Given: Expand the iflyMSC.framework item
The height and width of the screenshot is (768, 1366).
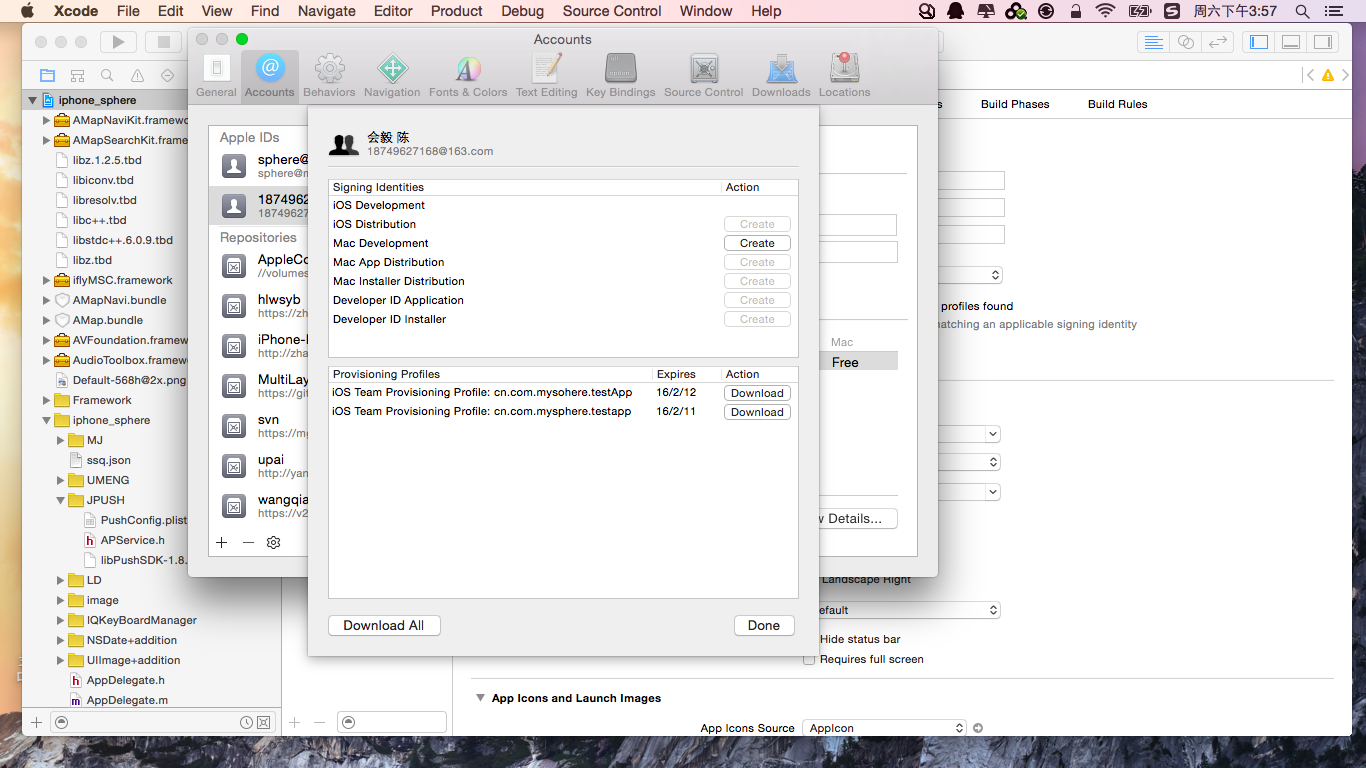Looking at the screenshot, I should click(46, 280).
